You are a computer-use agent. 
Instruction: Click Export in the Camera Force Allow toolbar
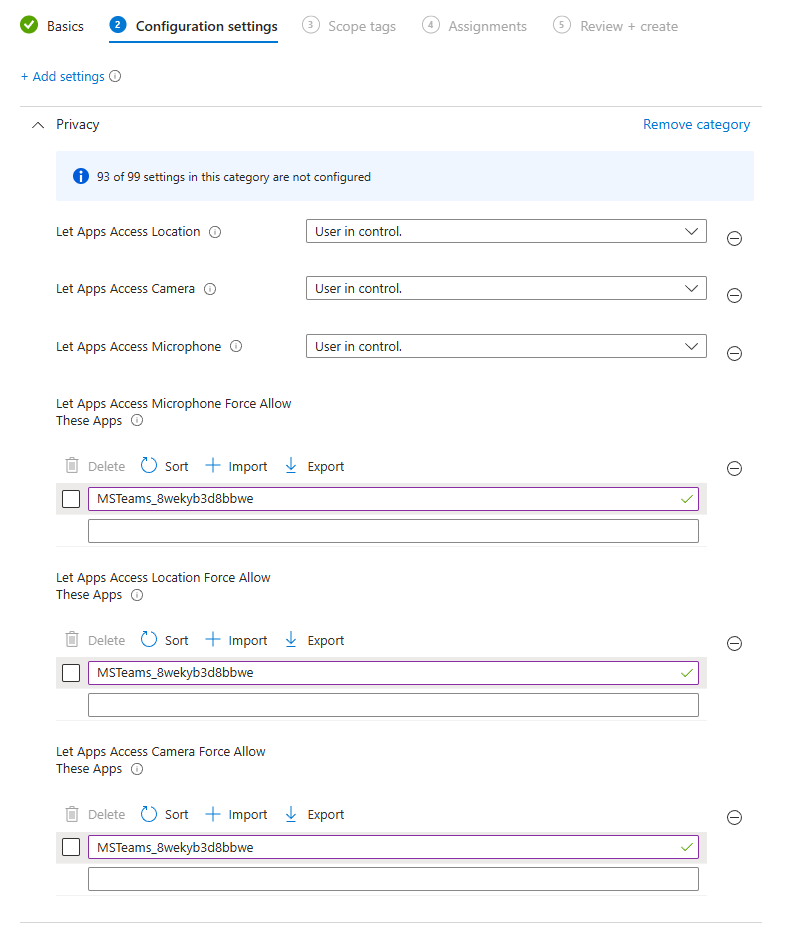[314, 814]
